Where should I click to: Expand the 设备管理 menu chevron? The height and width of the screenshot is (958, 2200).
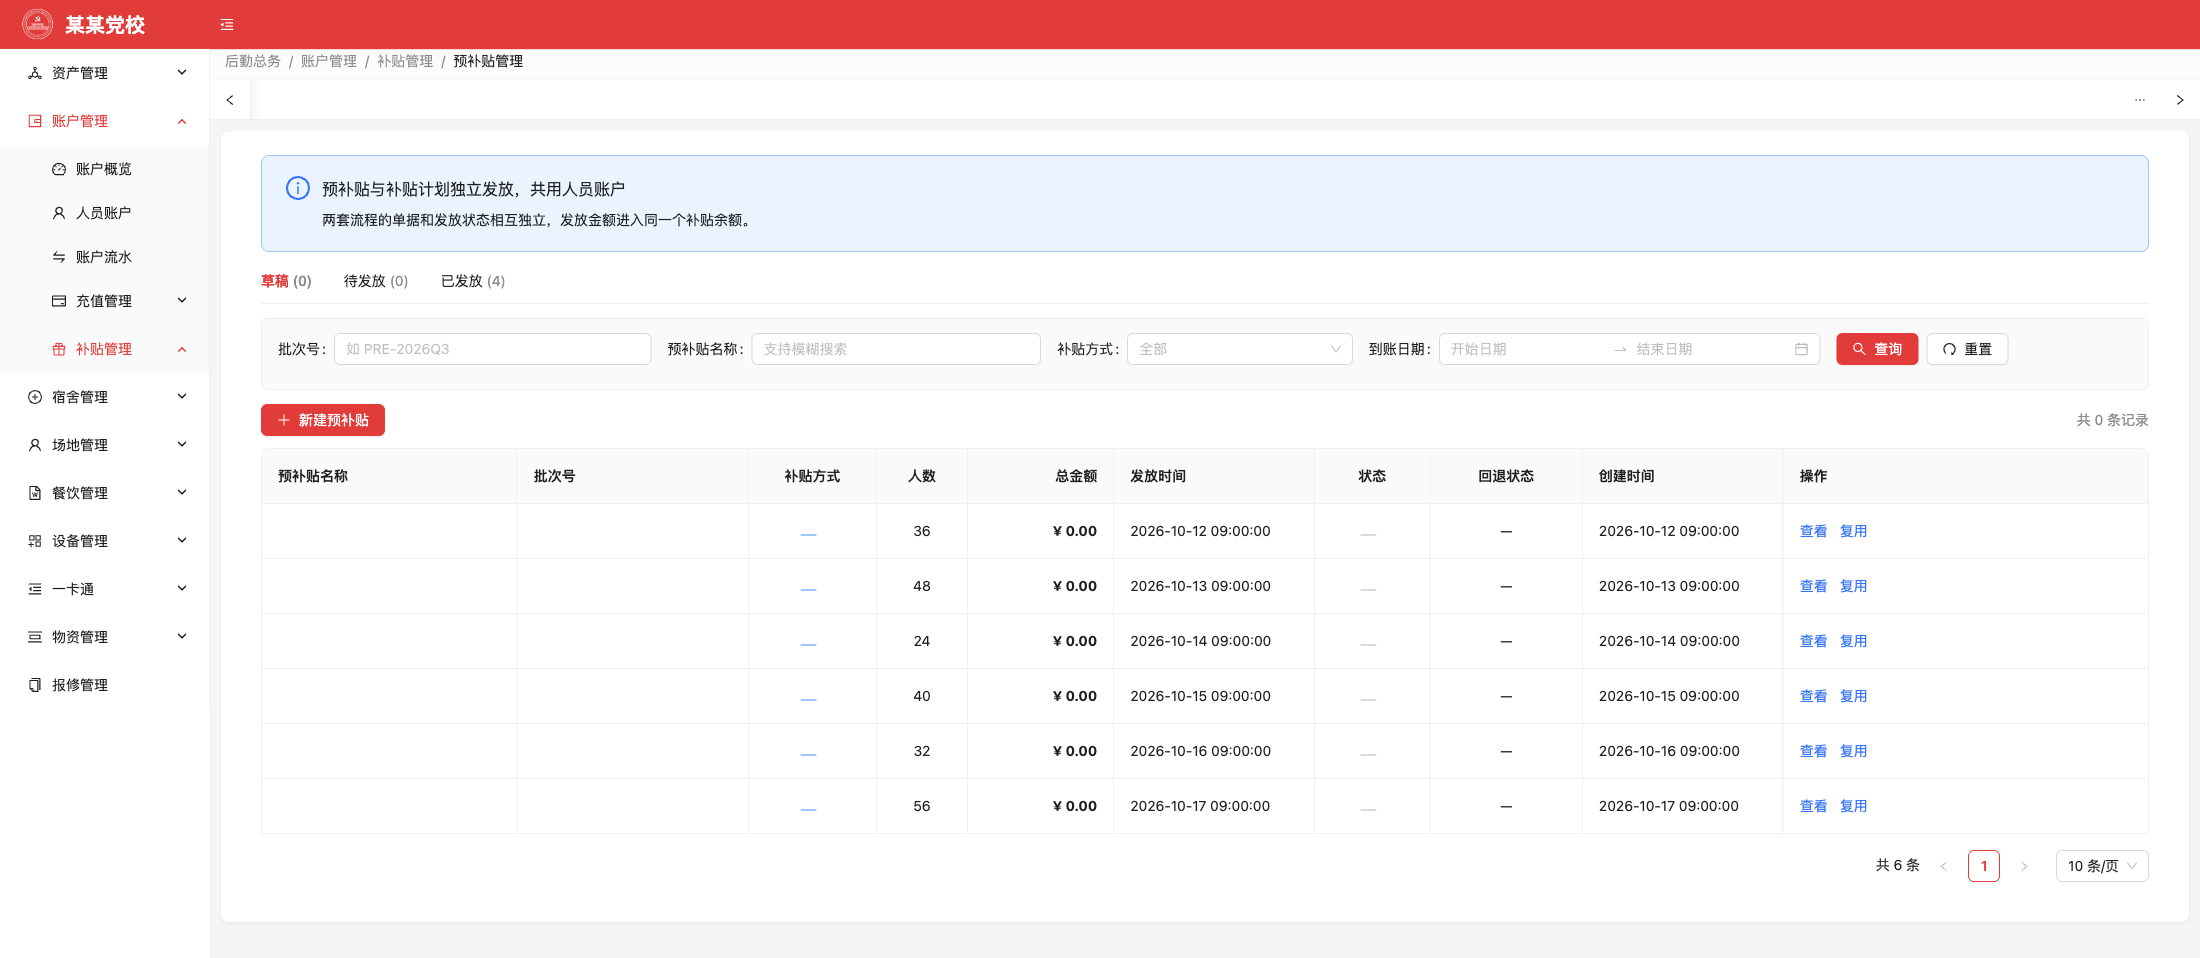click(182, 540)
